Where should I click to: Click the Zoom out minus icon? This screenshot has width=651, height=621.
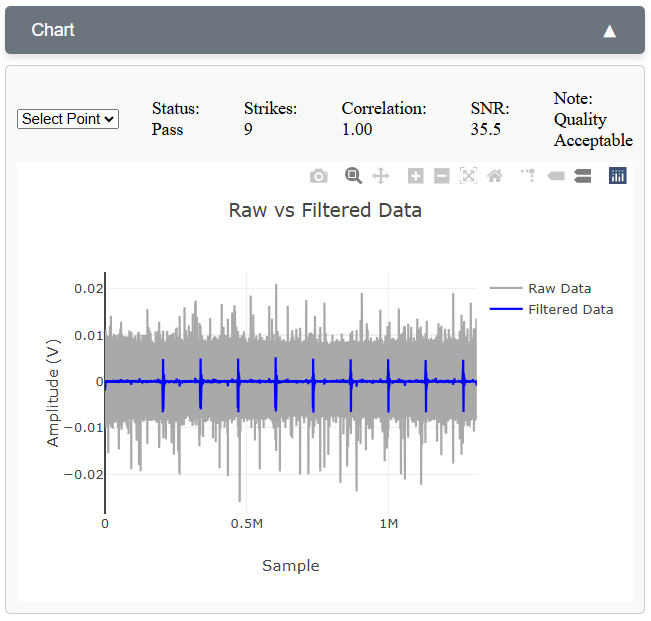click(442, 176)
